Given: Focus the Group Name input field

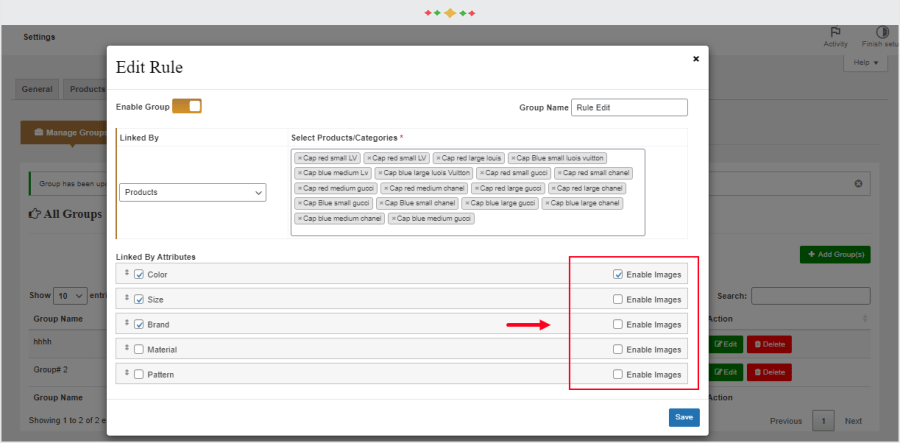Looking at the screenshot, I should (x=629, y=107).
